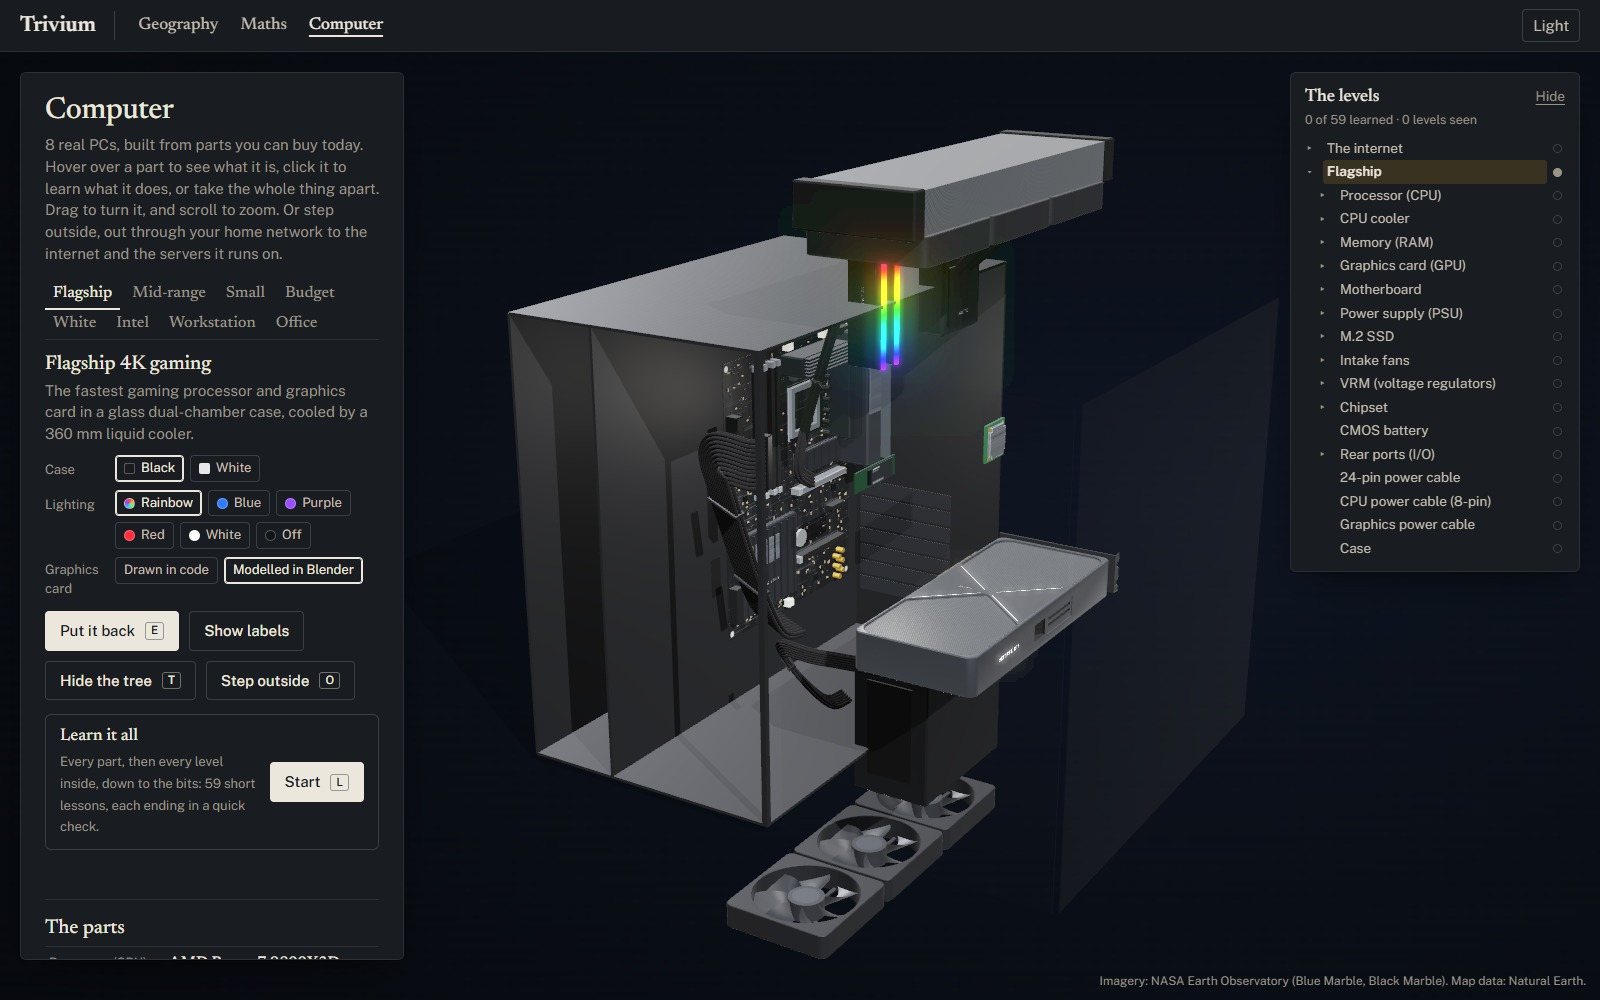This screenshot has width=1600, height=1000.
Task: Expand Graphics card (GPU) row arrow
Action: [1322, 266]
